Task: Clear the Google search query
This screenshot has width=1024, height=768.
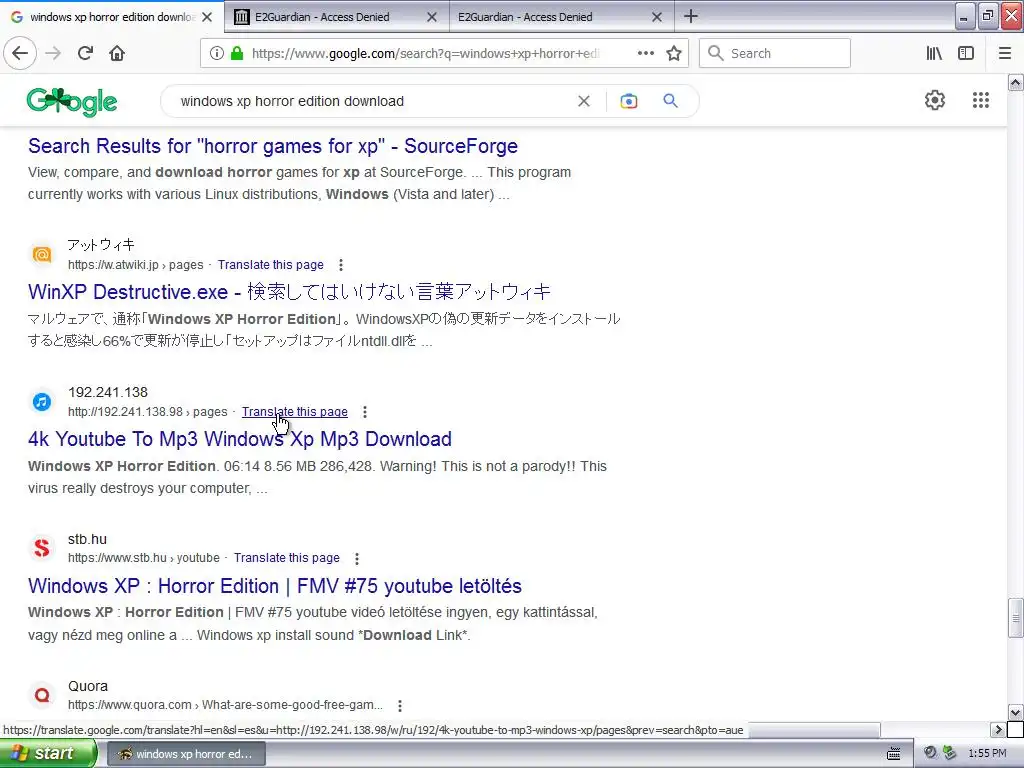Action: point(584,101)
